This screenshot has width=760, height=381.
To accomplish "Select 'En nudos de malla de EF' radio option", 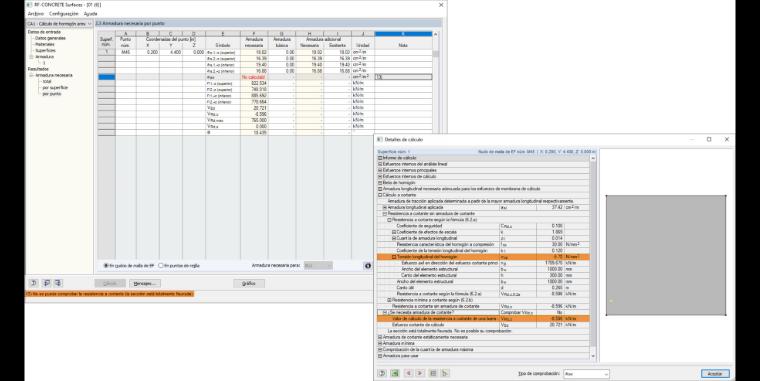I will pos(106,266).
